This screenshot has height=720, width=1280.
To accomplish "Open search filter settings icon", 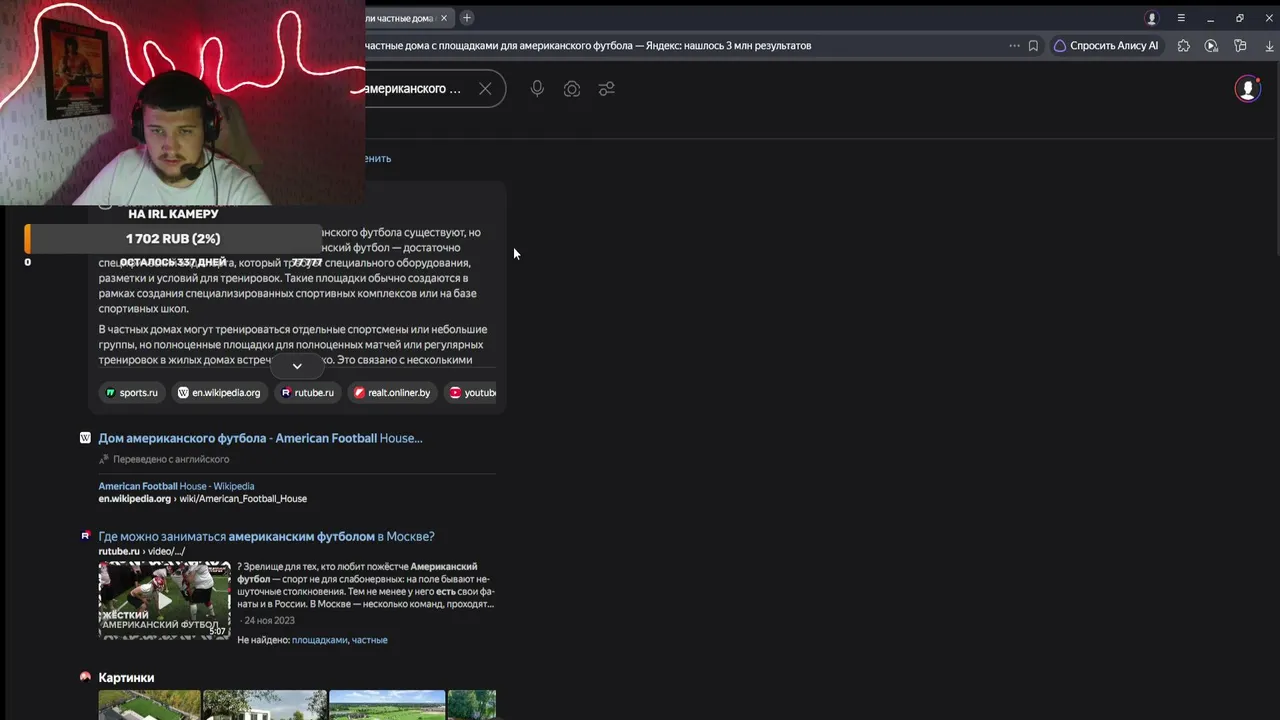I will [606, 89].
